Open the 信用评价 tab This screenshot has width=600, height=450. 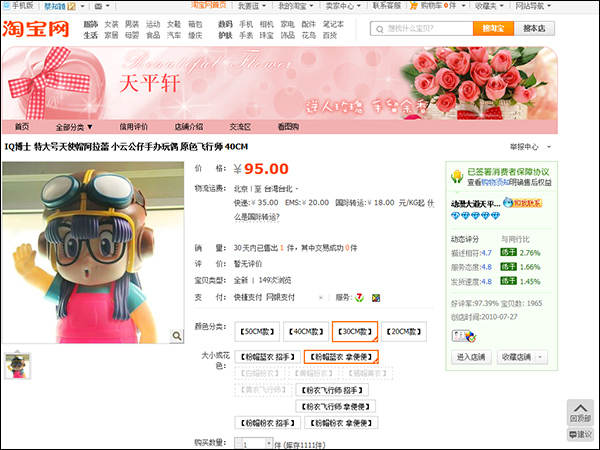tap(134, 127)
